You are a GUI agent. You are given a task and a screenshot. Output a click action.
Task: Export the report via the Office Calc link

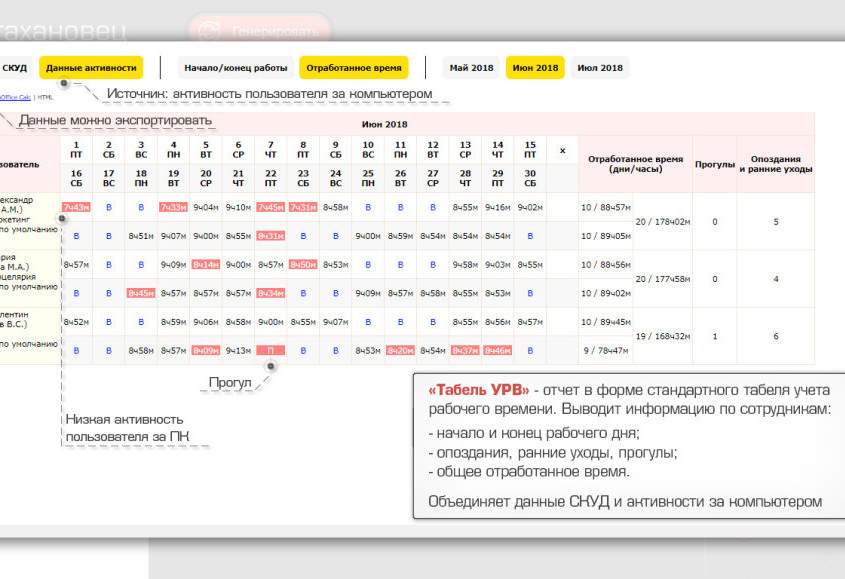15,98
